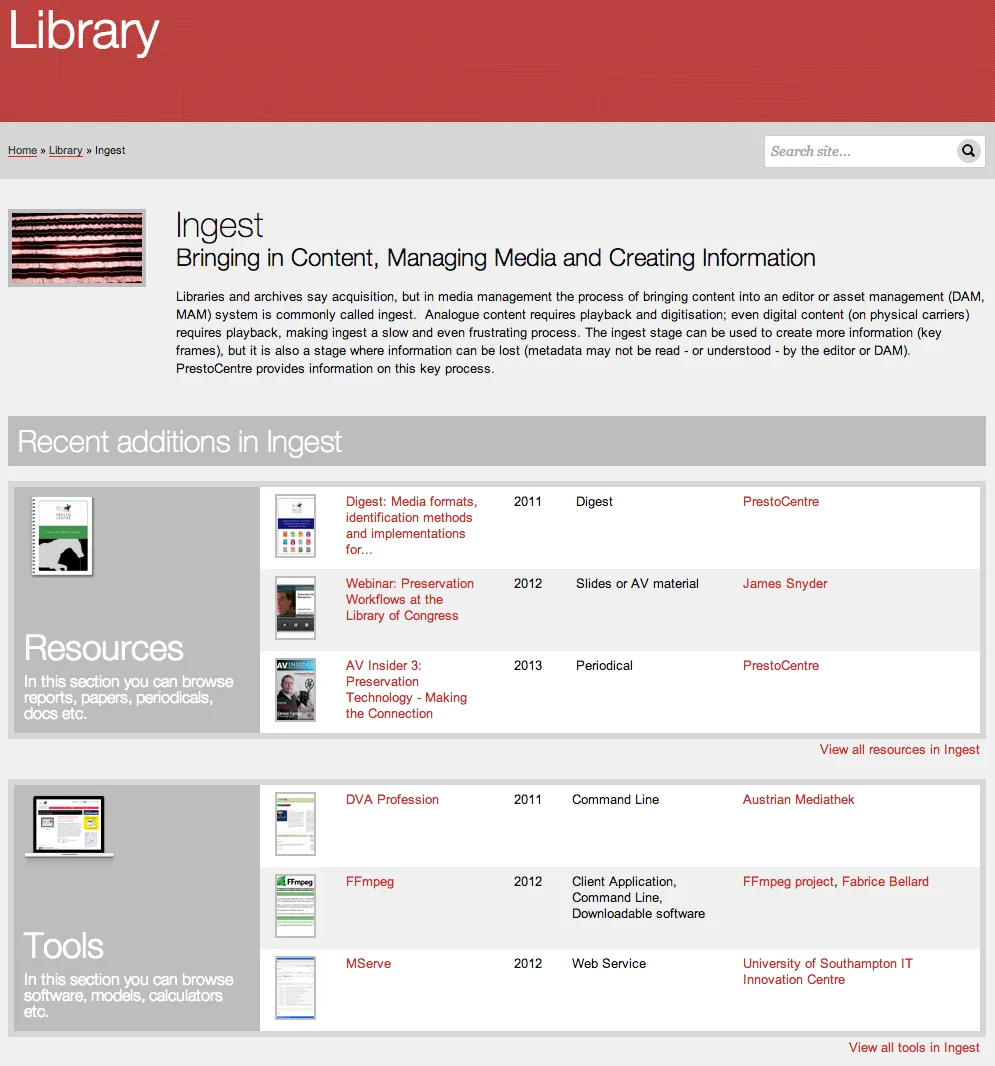The height and width of the screenshot is (1066, 995).
Task: Open the Resources section booklet icon
Action: (63, 536)
